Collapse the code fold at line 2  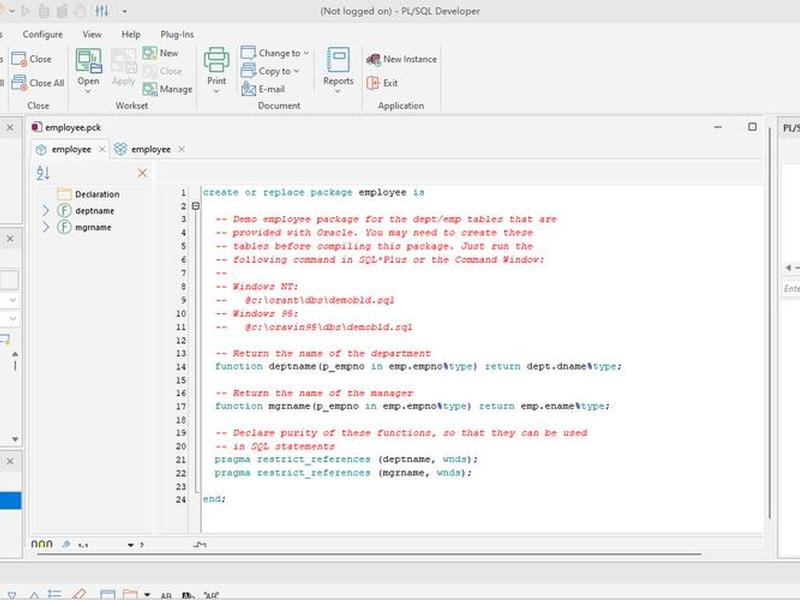(x=195, y=206)
